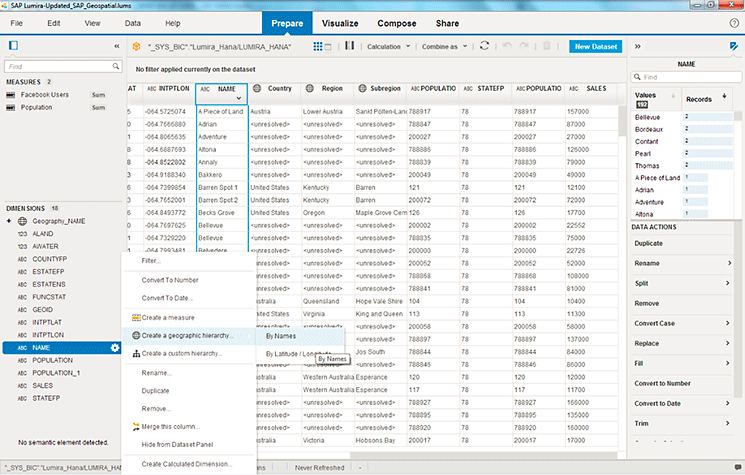Open the Data menu
The image size is (745, 475).
click(133, 23)
